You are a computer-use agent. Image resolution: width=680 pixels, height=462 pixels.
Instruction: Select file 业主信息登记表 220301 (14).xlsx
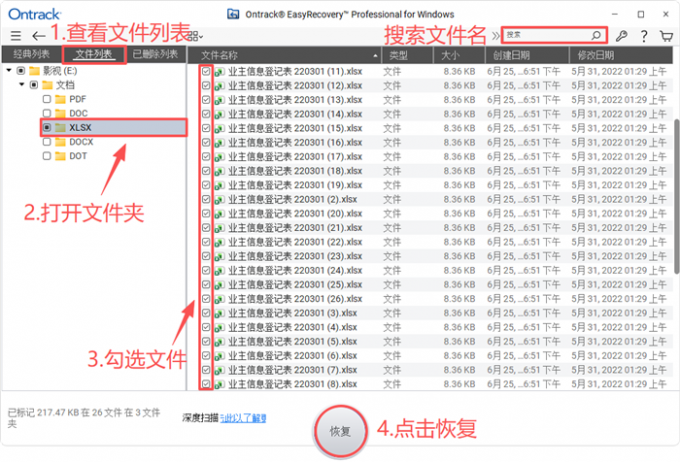tap(295, 114)
